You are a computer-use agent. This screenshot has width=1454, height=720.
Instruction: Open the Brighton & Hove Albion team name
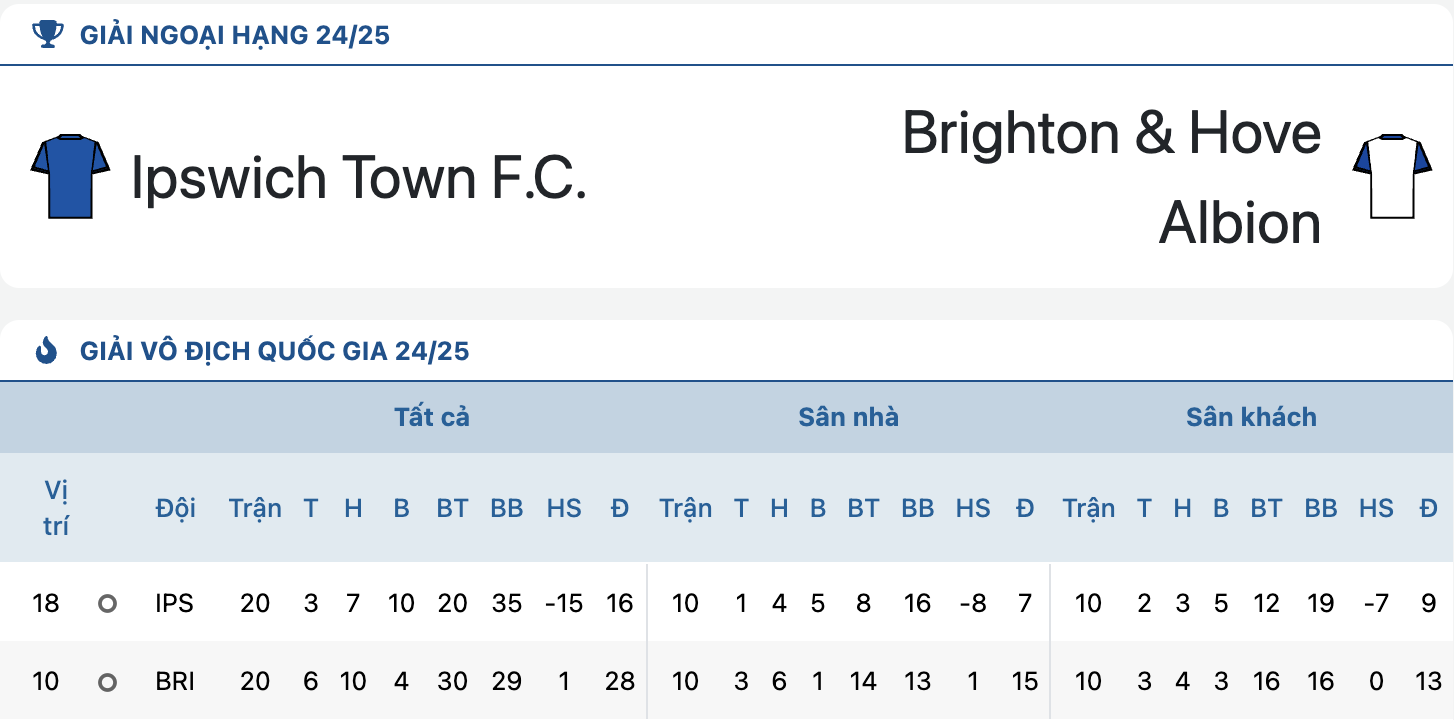pyautogui.click(x=1112, y=177)
